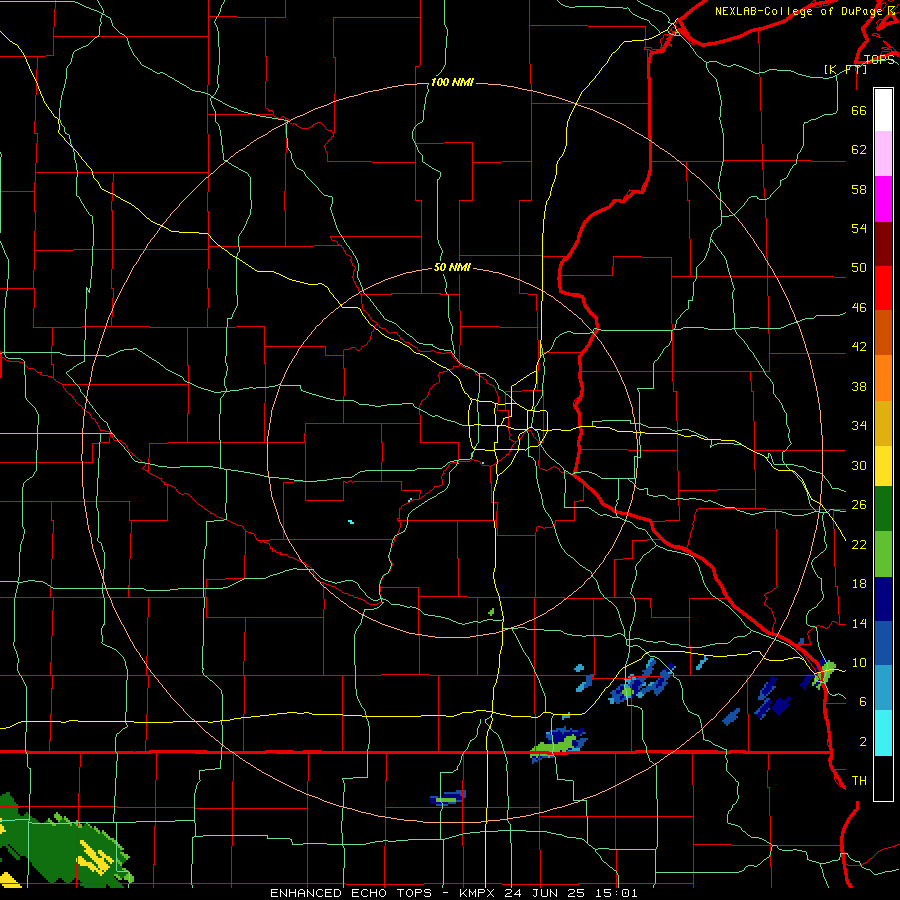
Task: Click the gold legend swatch
Action: click(883, 423)
